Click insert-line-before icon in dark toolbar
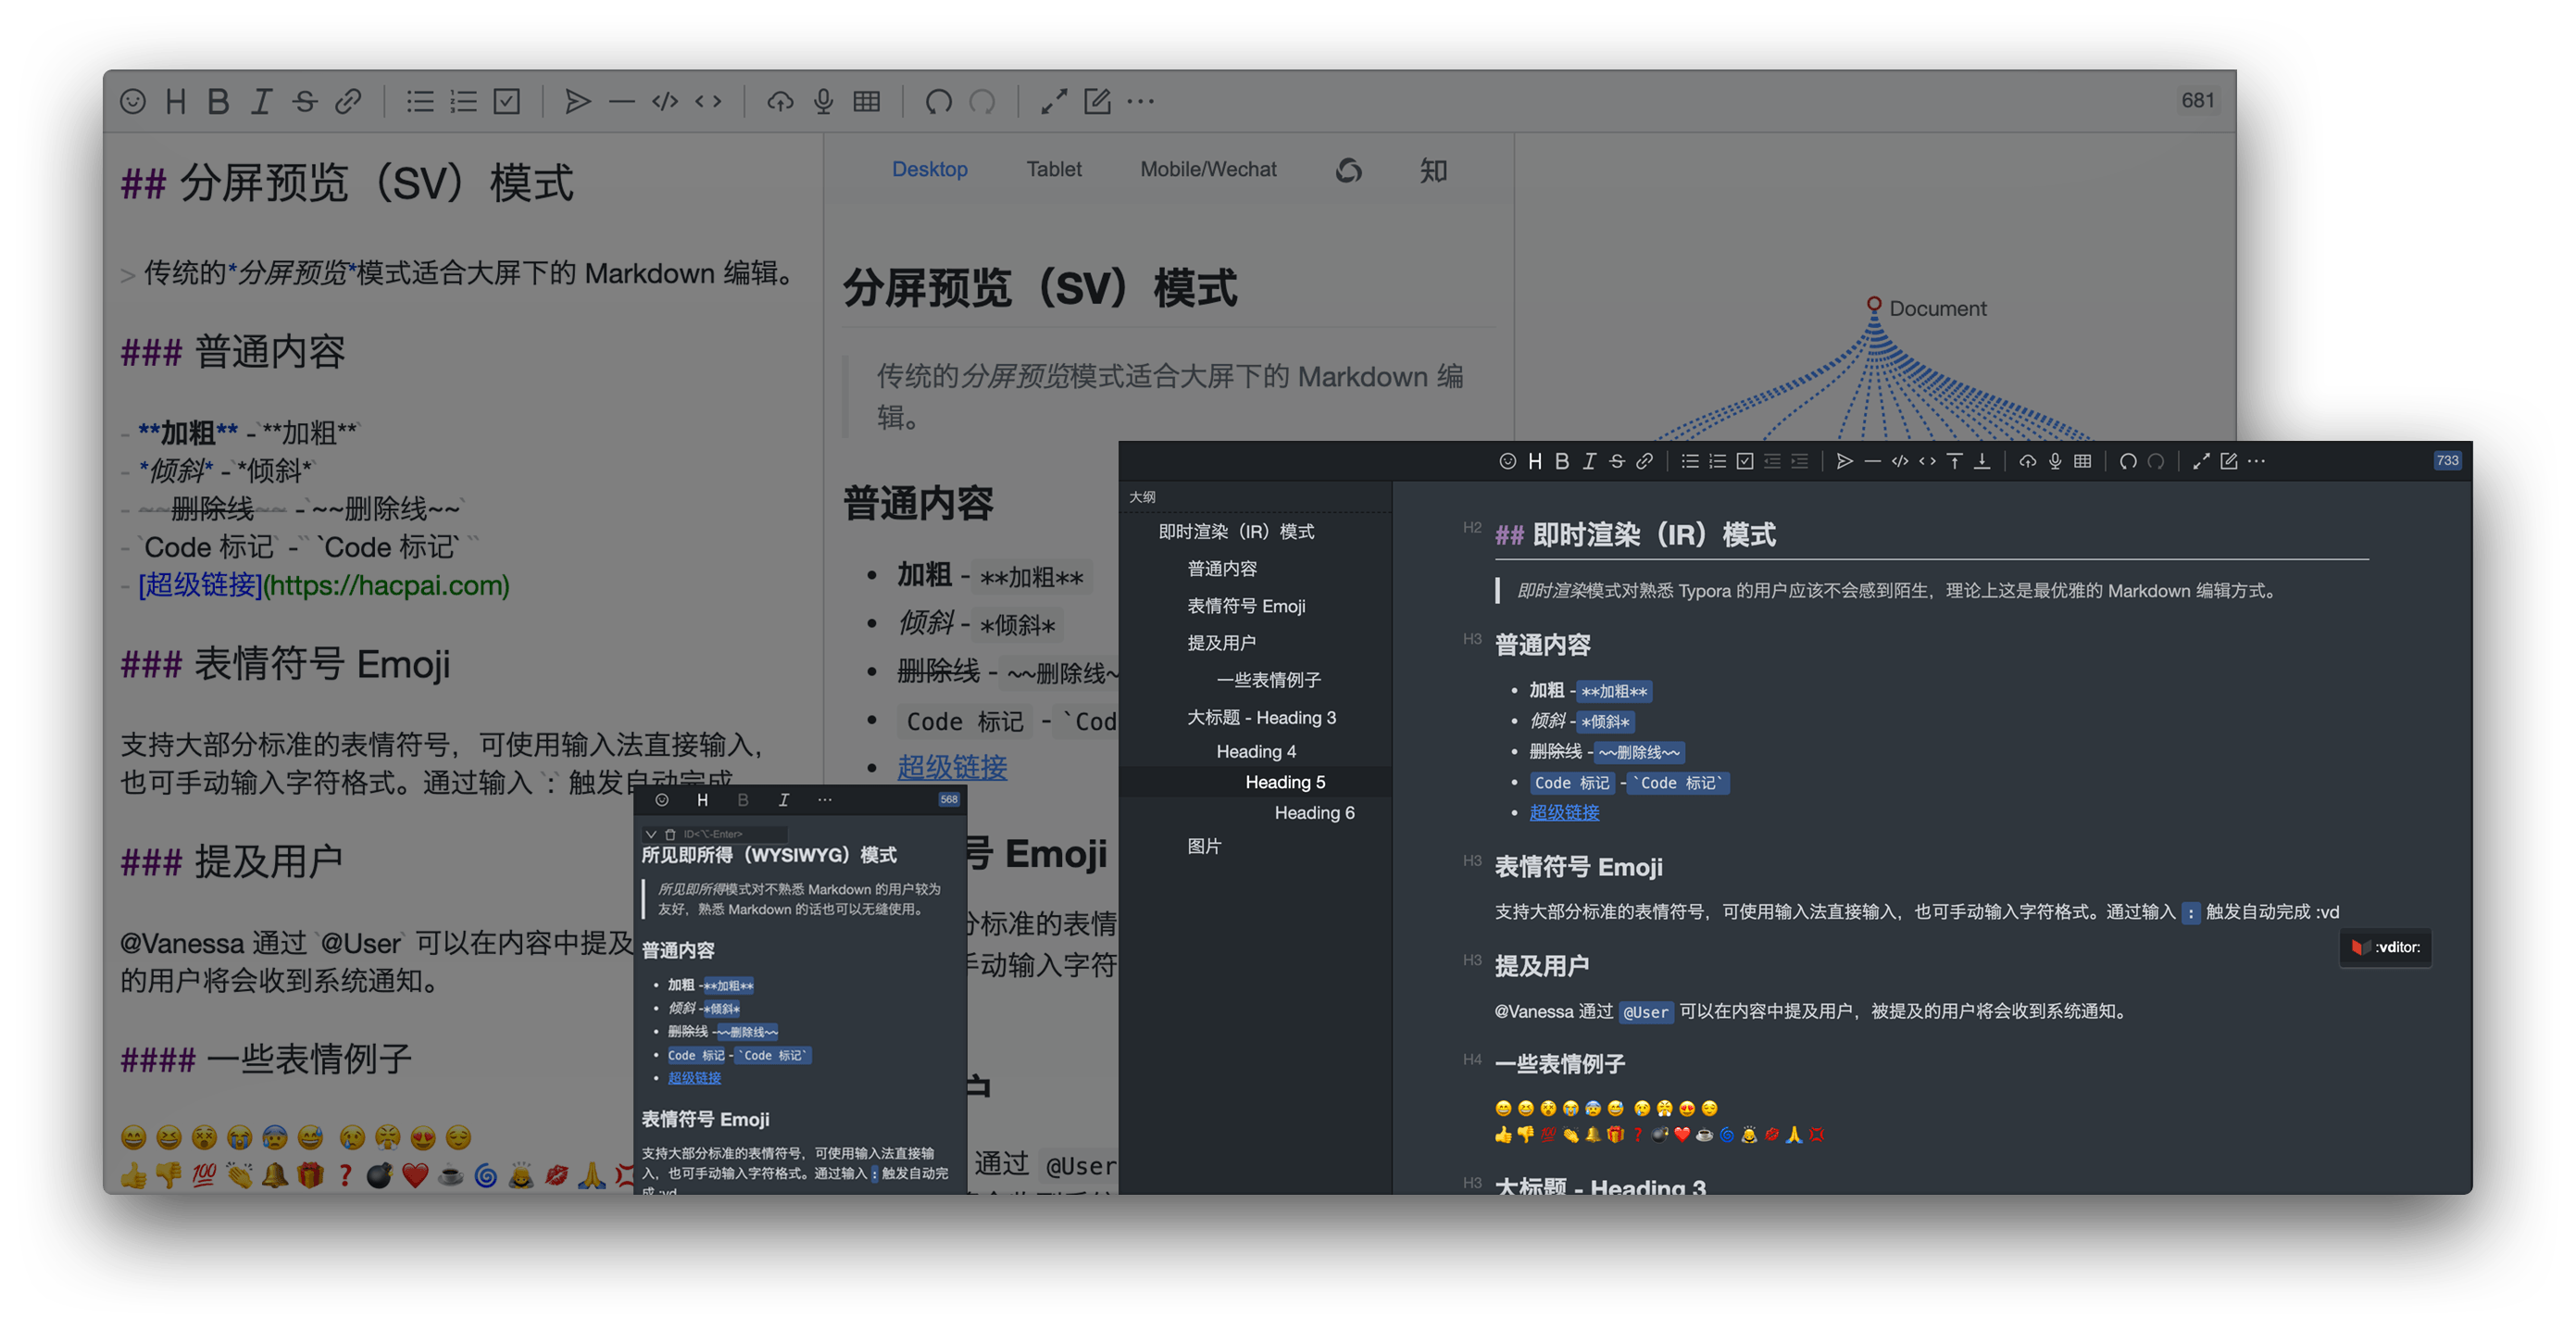 (x=1954, y=461)
